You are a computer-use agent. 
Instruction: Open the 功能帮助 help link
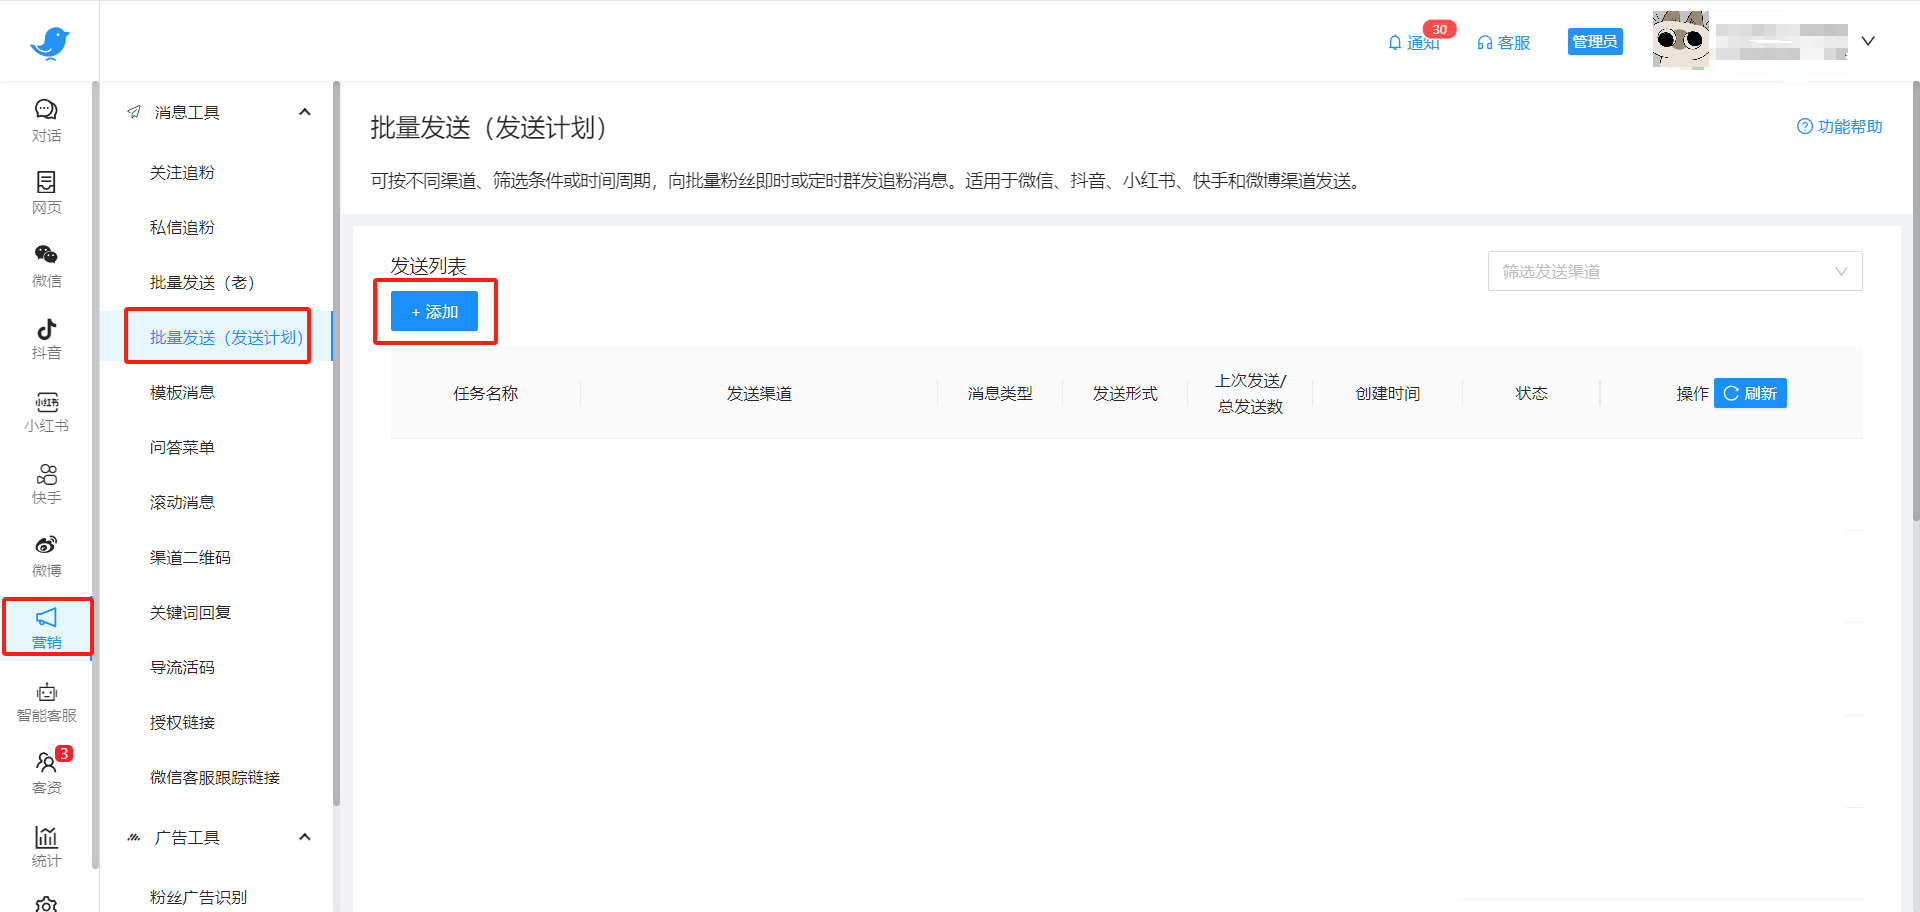(1838, 127)
